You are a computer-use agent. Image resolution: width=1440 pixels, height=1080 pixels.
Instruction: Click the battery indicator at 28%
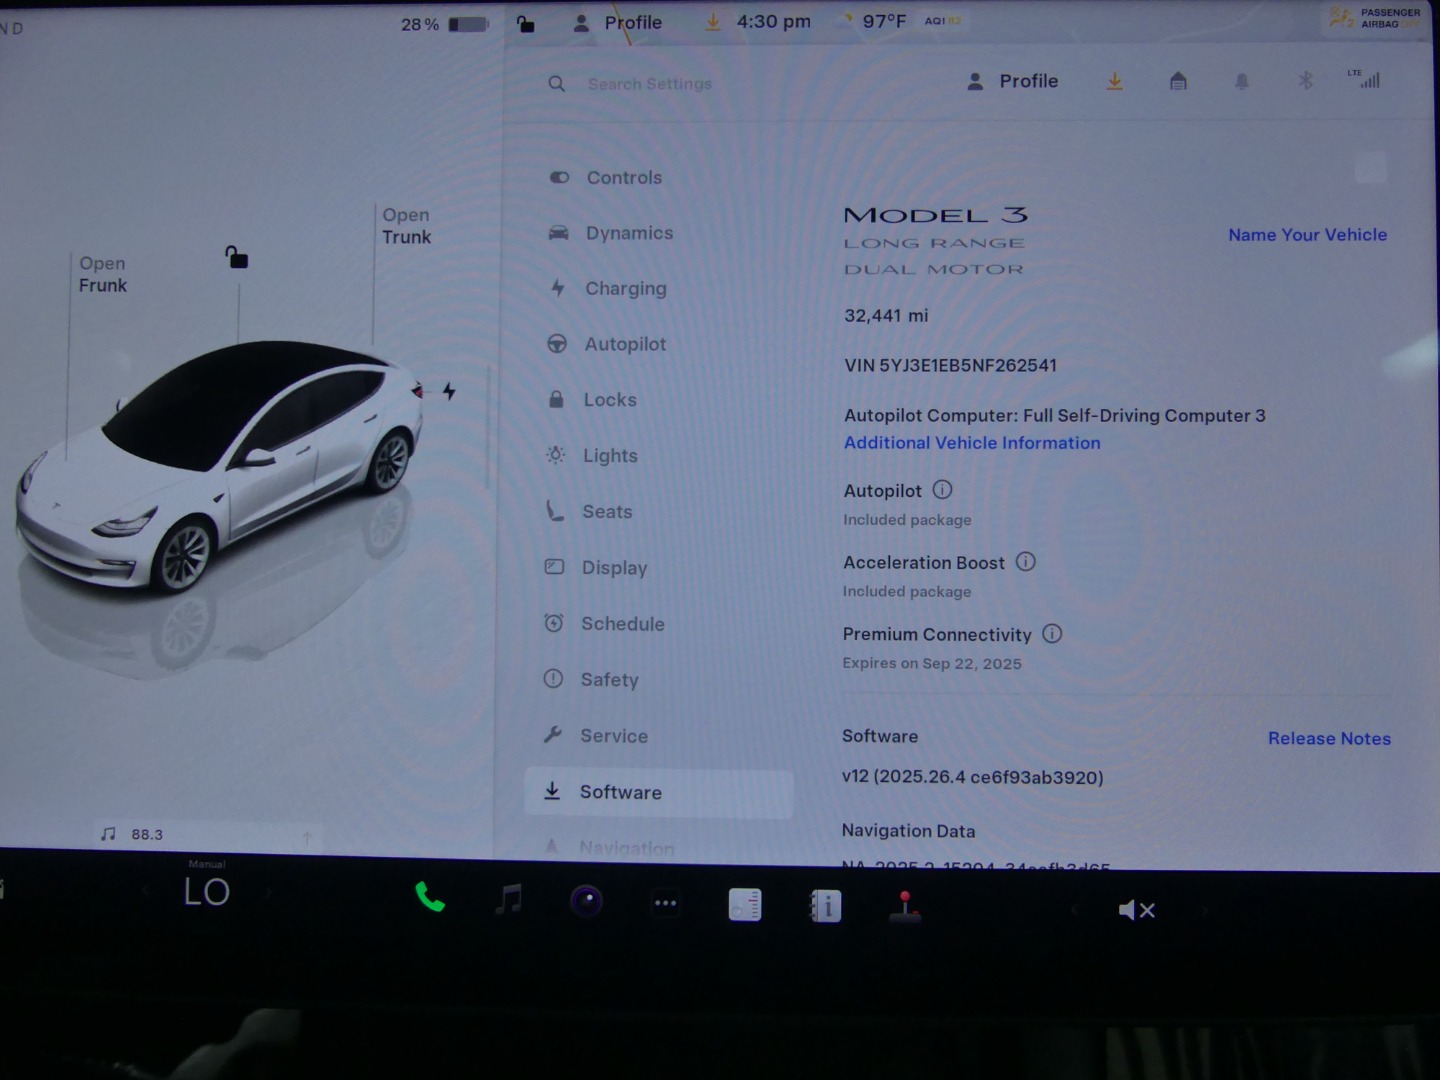coord(445,24)
